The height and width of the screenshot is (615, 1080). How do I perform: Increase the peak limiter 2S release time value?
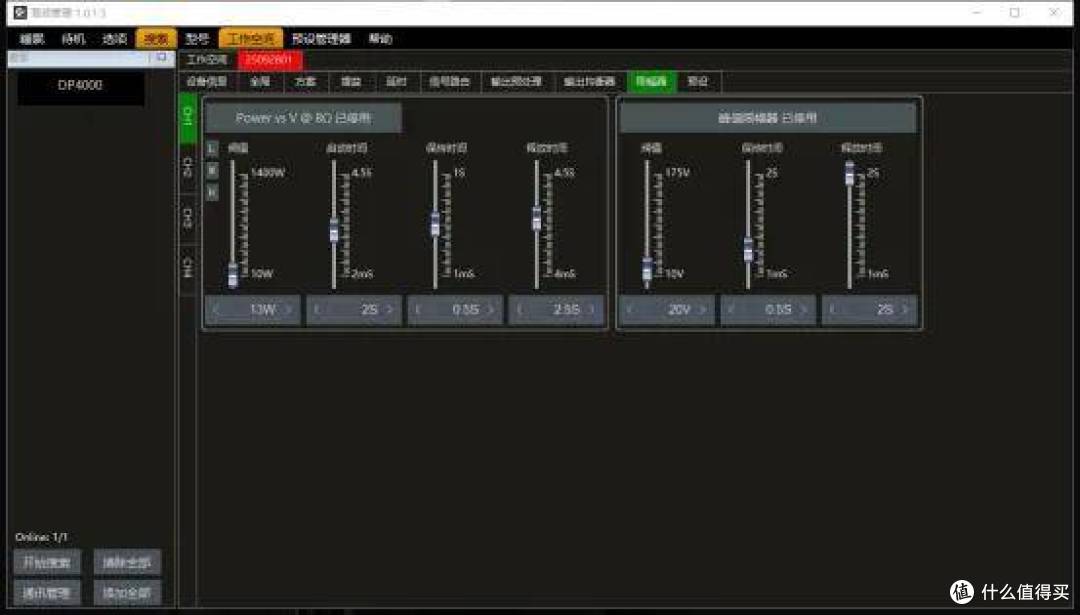pyautogui.click(x=906, y=310)
